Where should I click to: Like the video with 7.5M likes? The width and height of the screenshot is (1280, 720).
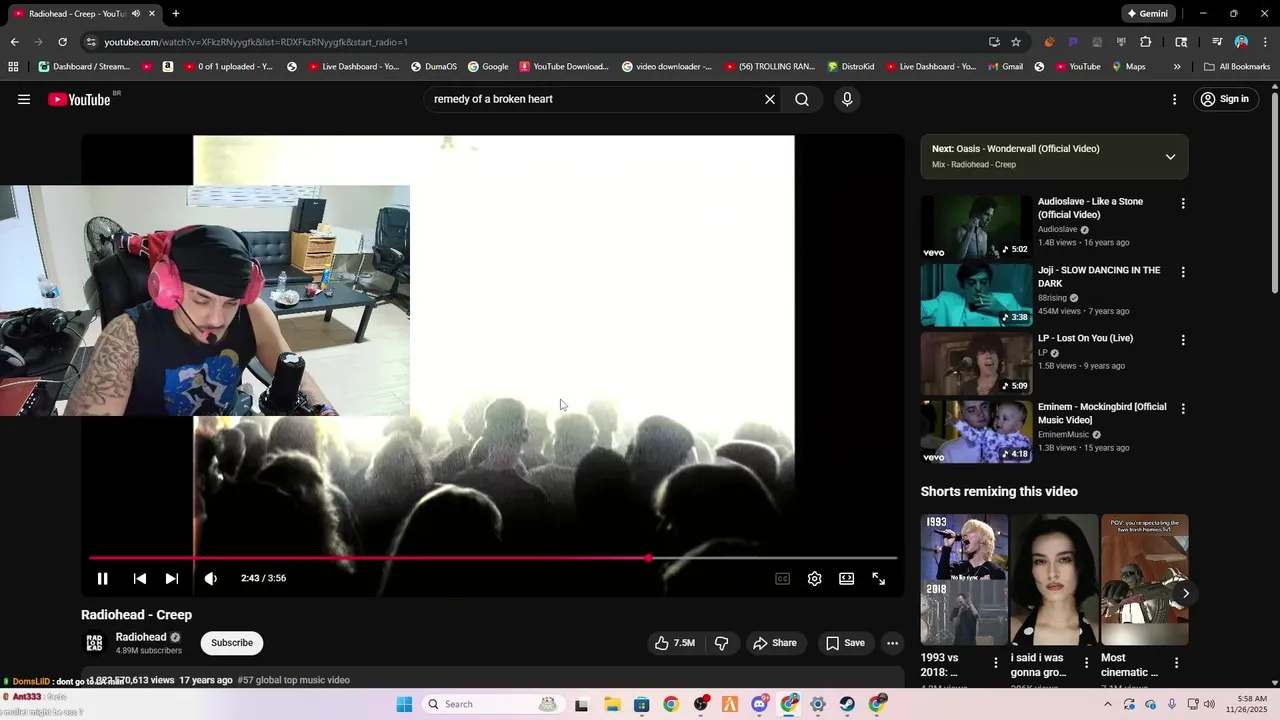[675, 643]
